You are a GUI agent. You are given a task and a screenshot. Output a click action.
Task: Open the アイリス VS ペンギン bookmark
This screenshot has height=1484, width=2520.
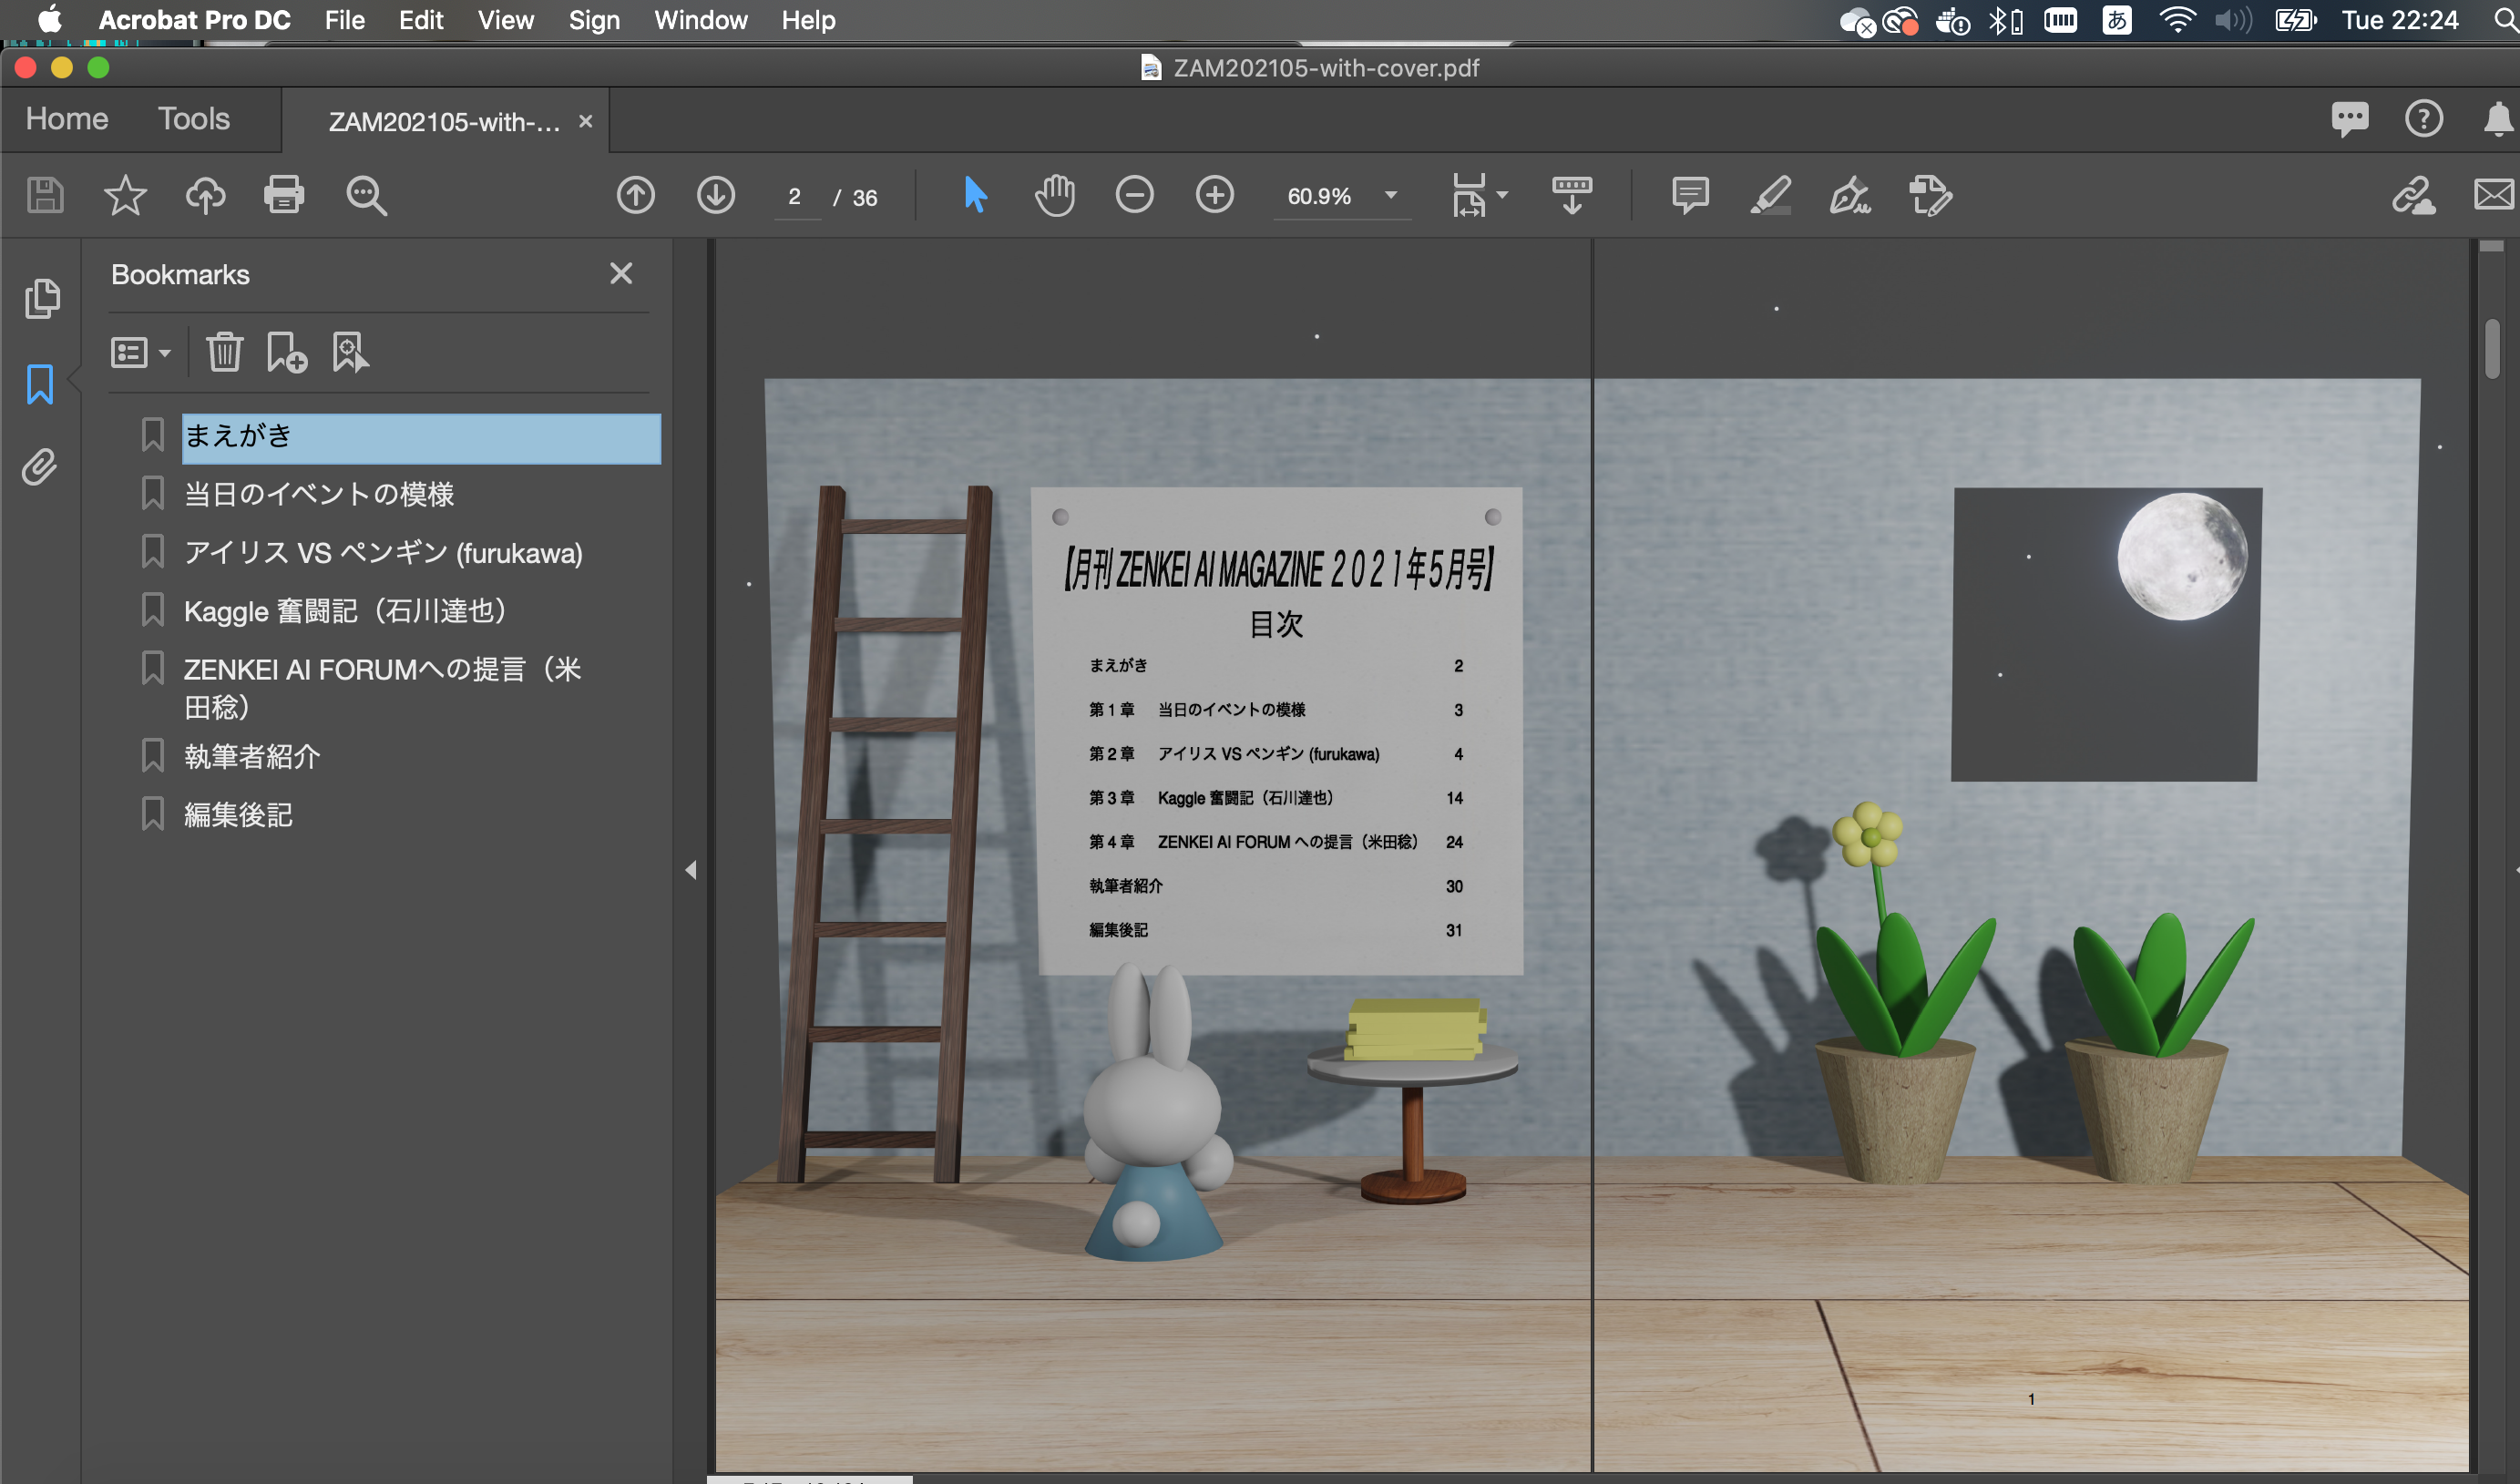(x=383, y=553)
